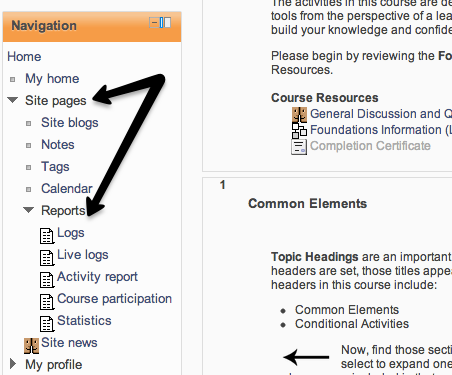
Task: Open the Tags navigation item
Action: coord(55,167)
